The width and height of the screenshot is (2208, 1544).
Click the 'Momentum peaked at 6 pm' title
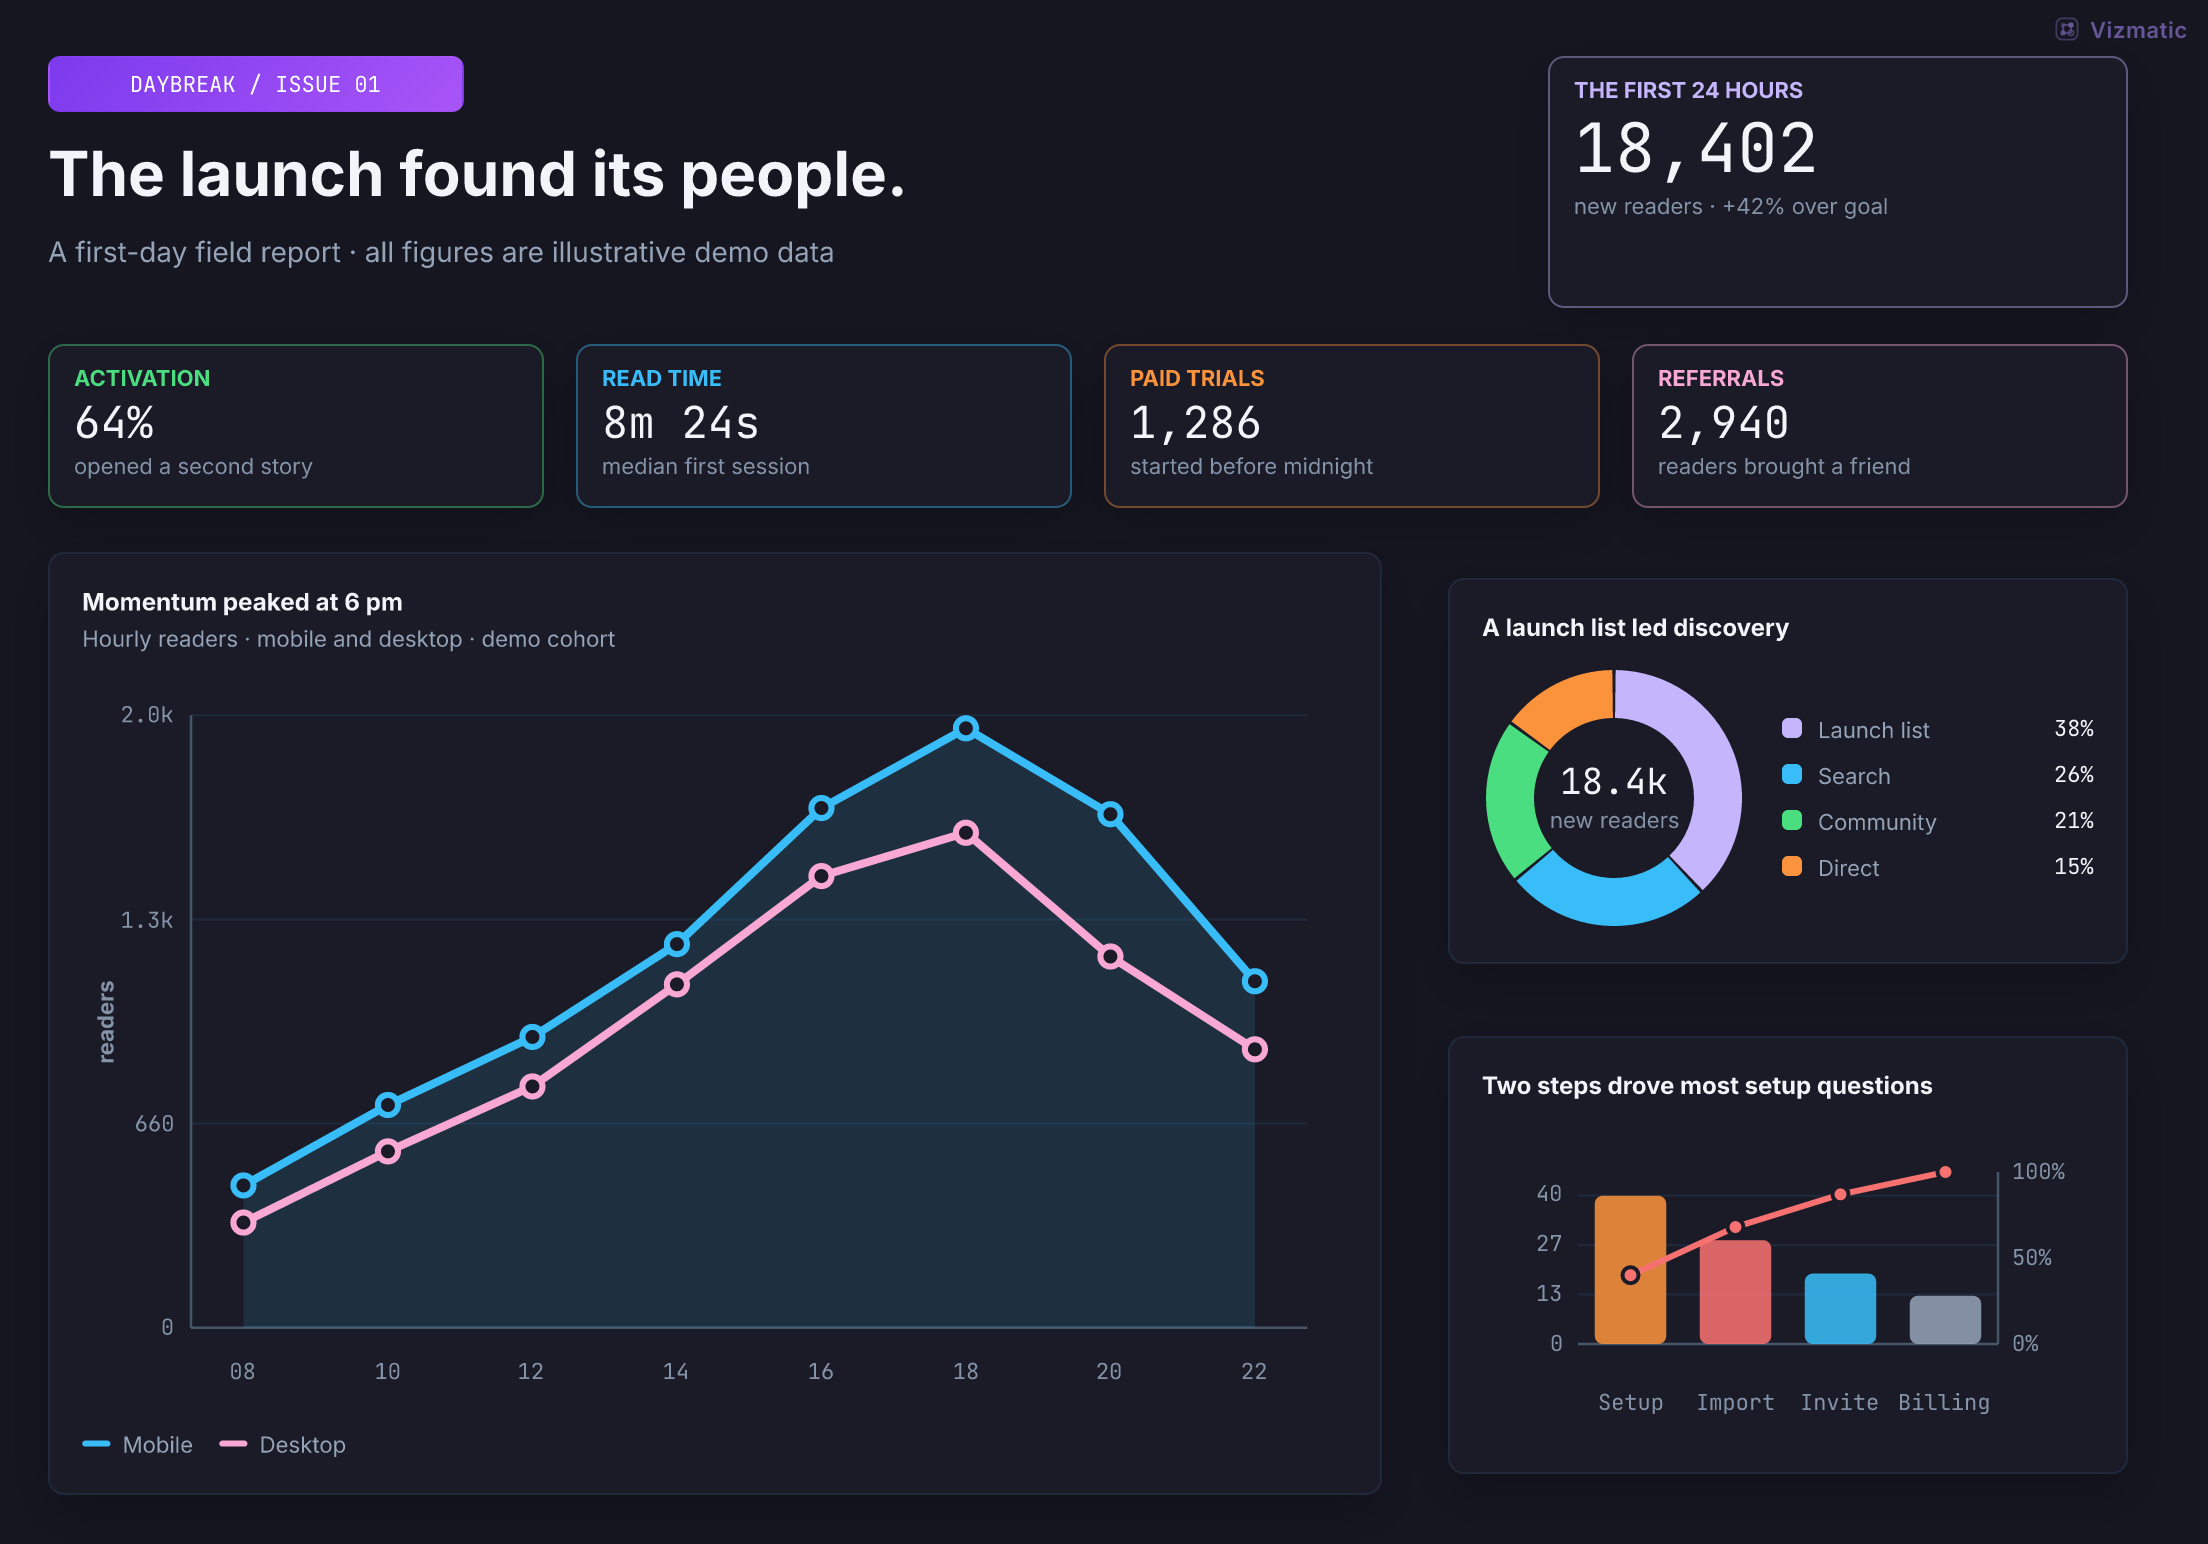242,602
